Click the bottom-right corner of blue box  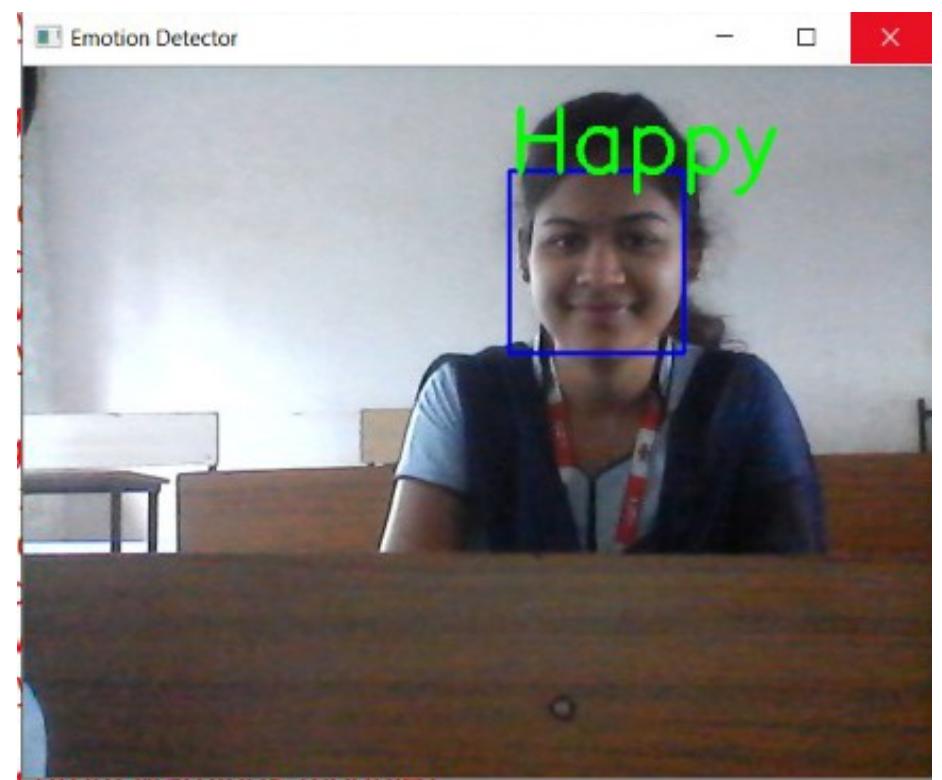[684, 353]
